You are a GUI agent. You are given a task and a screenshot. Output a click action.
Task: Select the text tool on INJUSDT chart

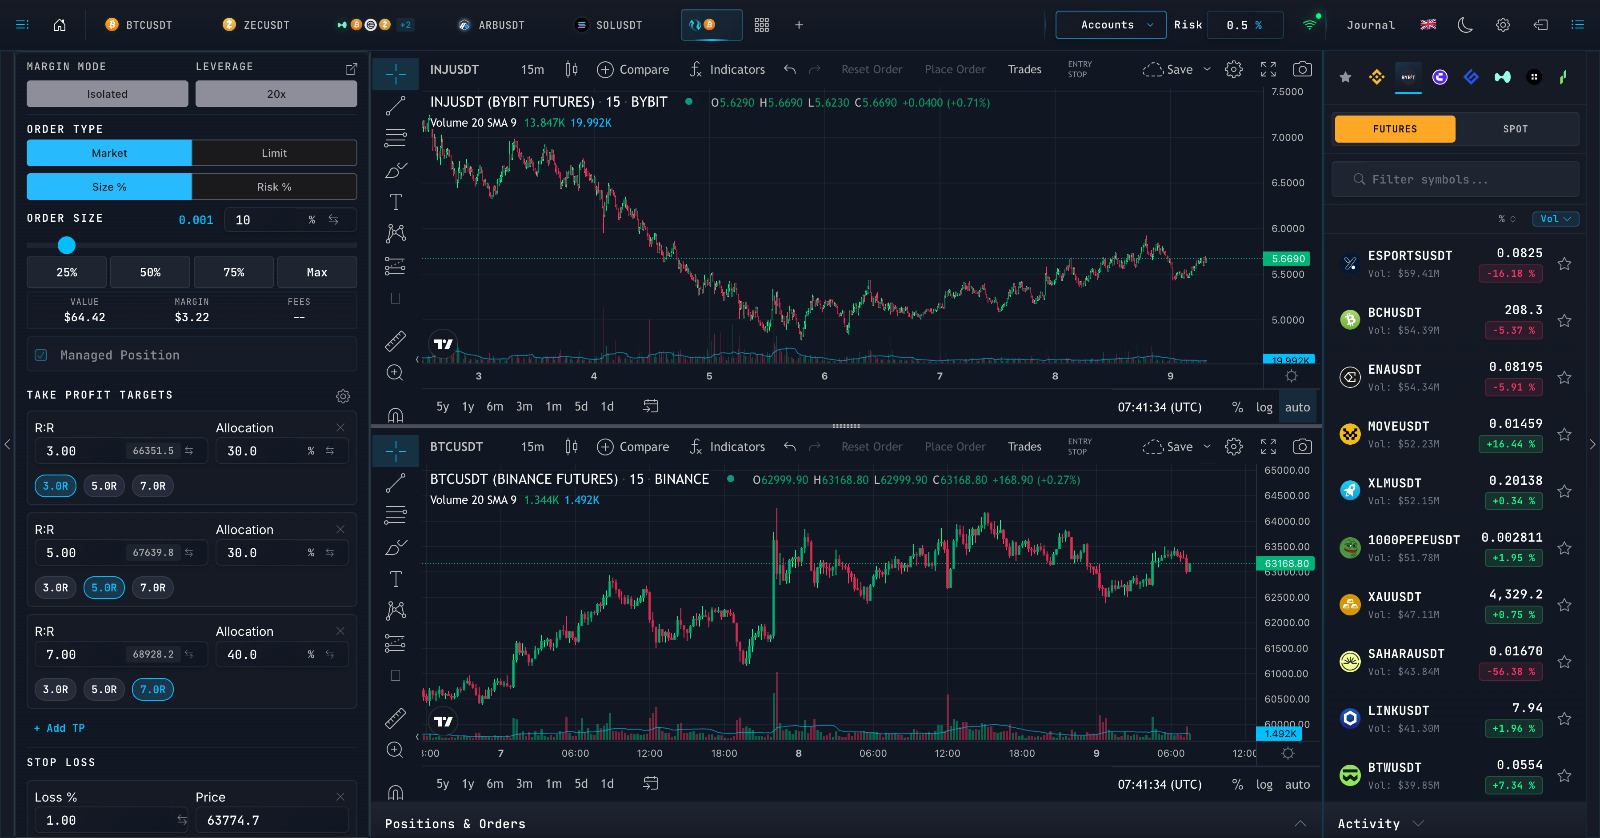tap(396, 202)
